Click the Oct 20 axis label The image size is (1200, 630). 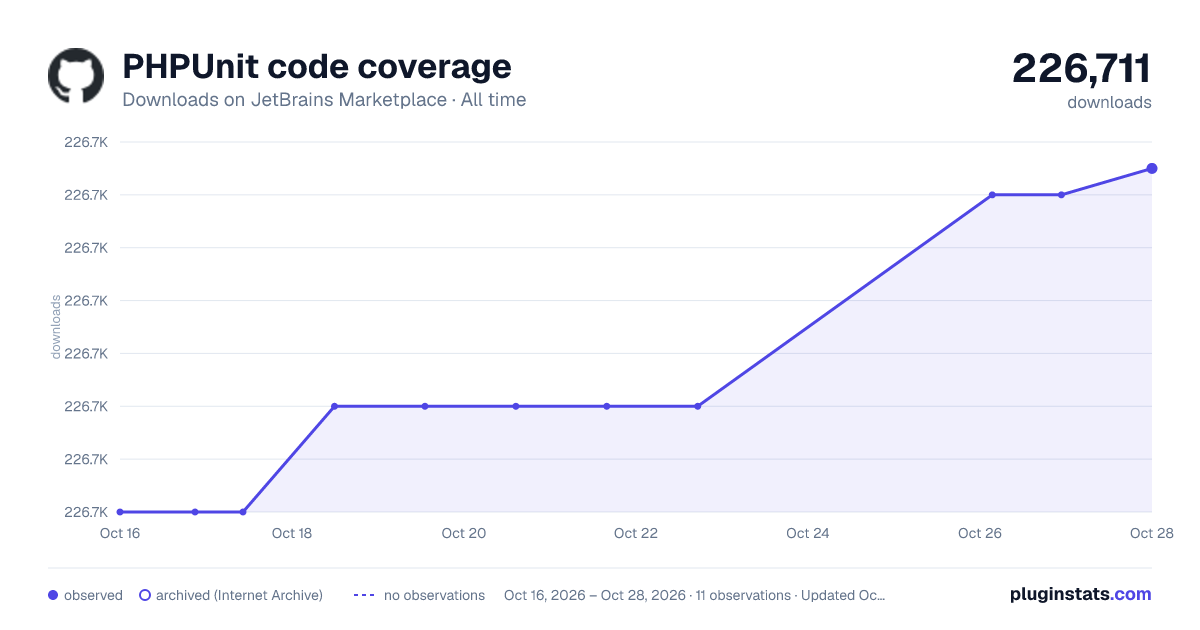[x=464, y=533]
